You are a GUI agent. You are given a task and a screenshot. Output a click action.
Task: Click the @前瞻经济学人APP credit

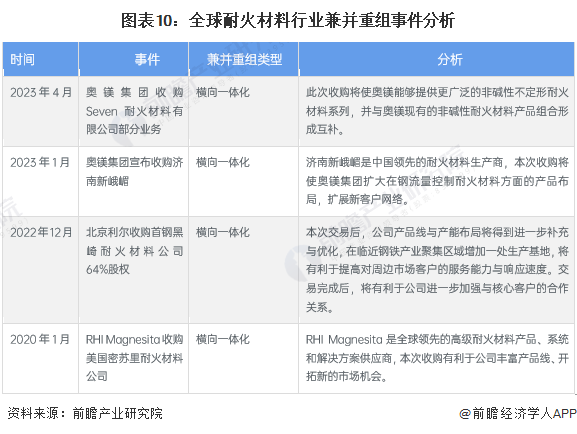point(517,413)
